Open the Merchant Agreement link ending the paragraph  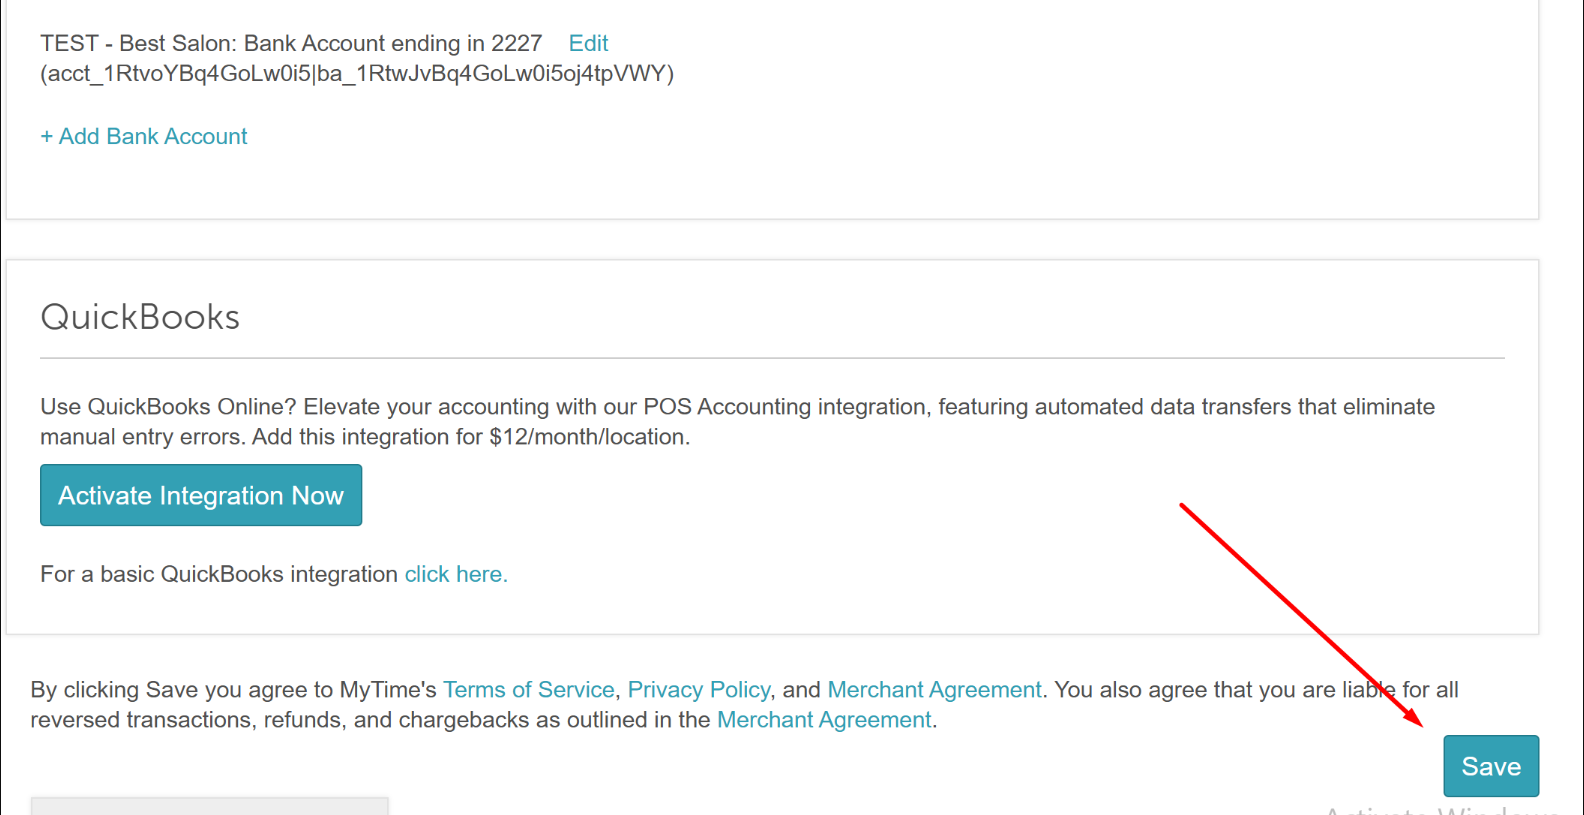point(824,720)
